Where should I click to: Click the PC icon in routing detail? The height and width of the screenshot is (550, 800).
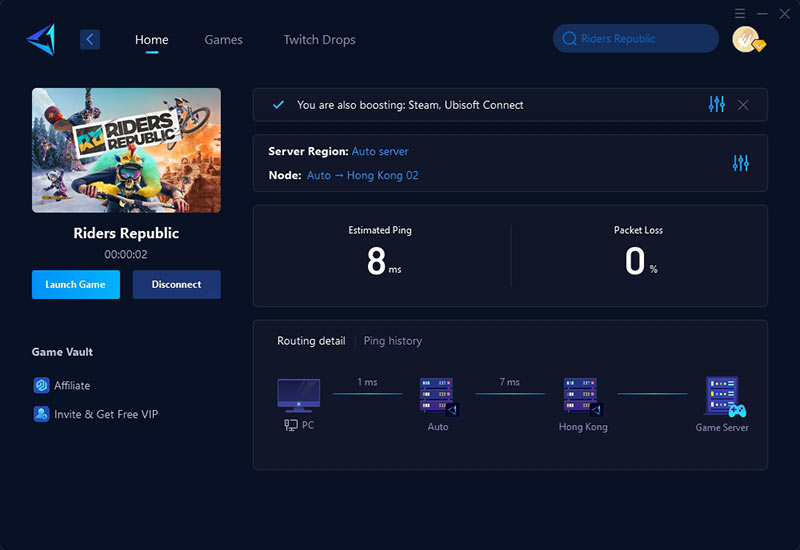point(298,394)
